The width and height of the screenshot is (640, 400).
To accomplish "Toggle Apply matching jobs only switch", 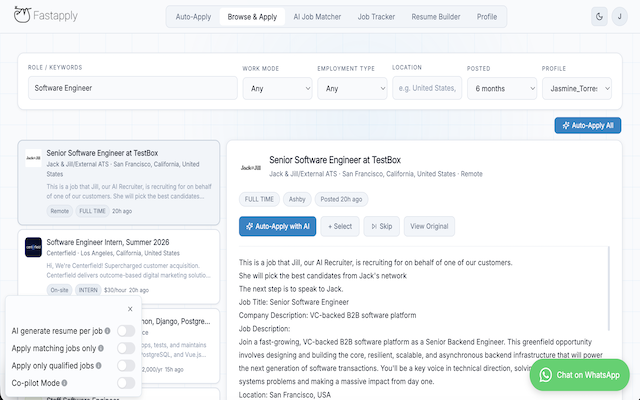I will [126, 348].
